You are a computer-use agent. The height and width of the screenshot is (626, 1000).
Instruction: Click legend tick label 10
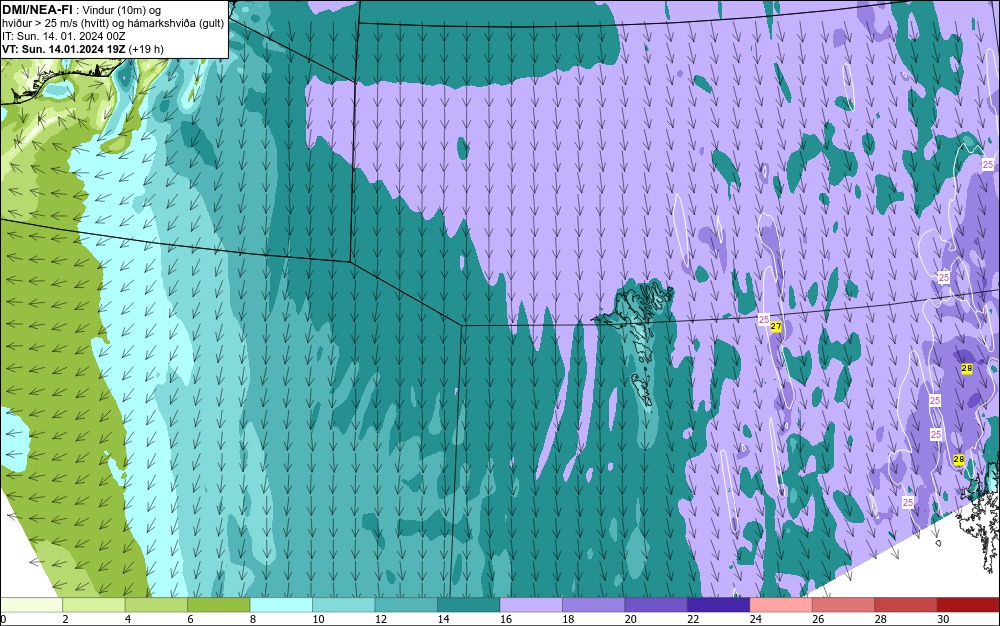pos(318,619)
